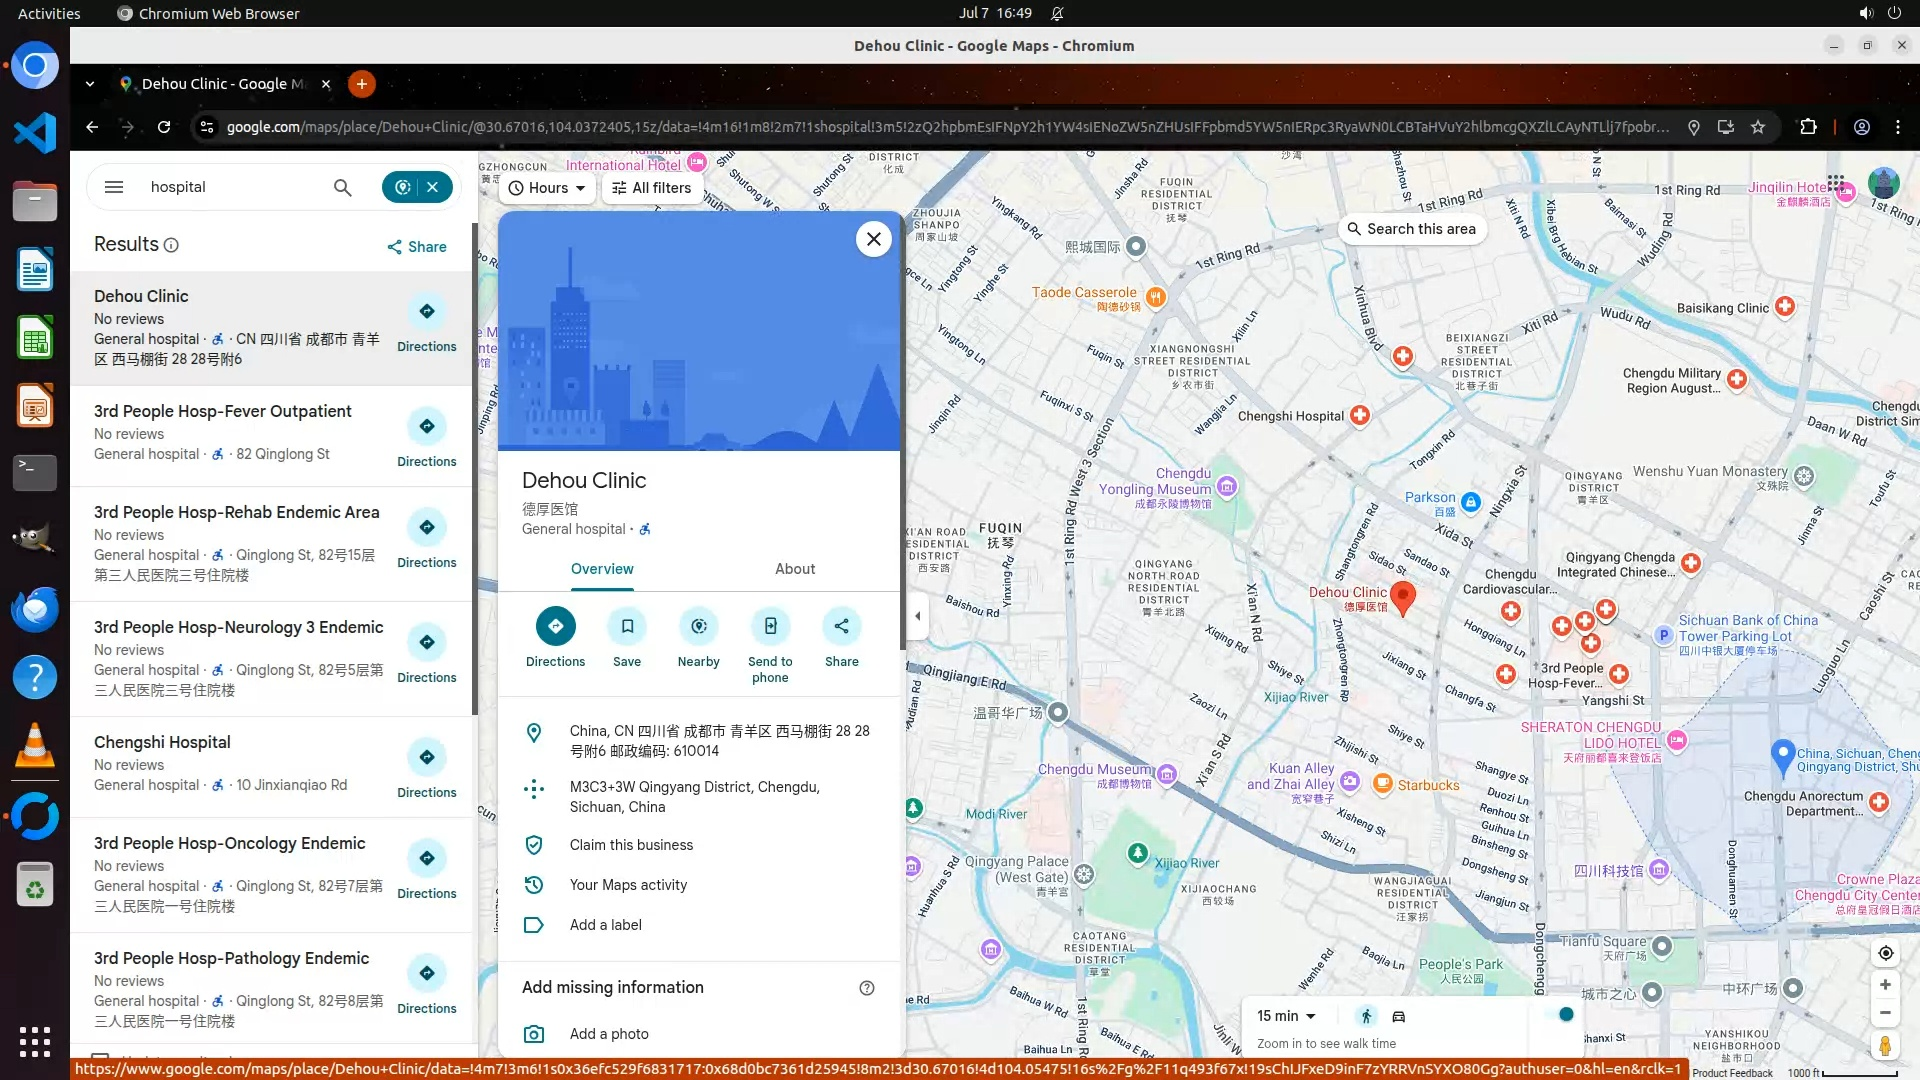
Task: Select walking travel mode
Action: click(x=1367, y=1016)
